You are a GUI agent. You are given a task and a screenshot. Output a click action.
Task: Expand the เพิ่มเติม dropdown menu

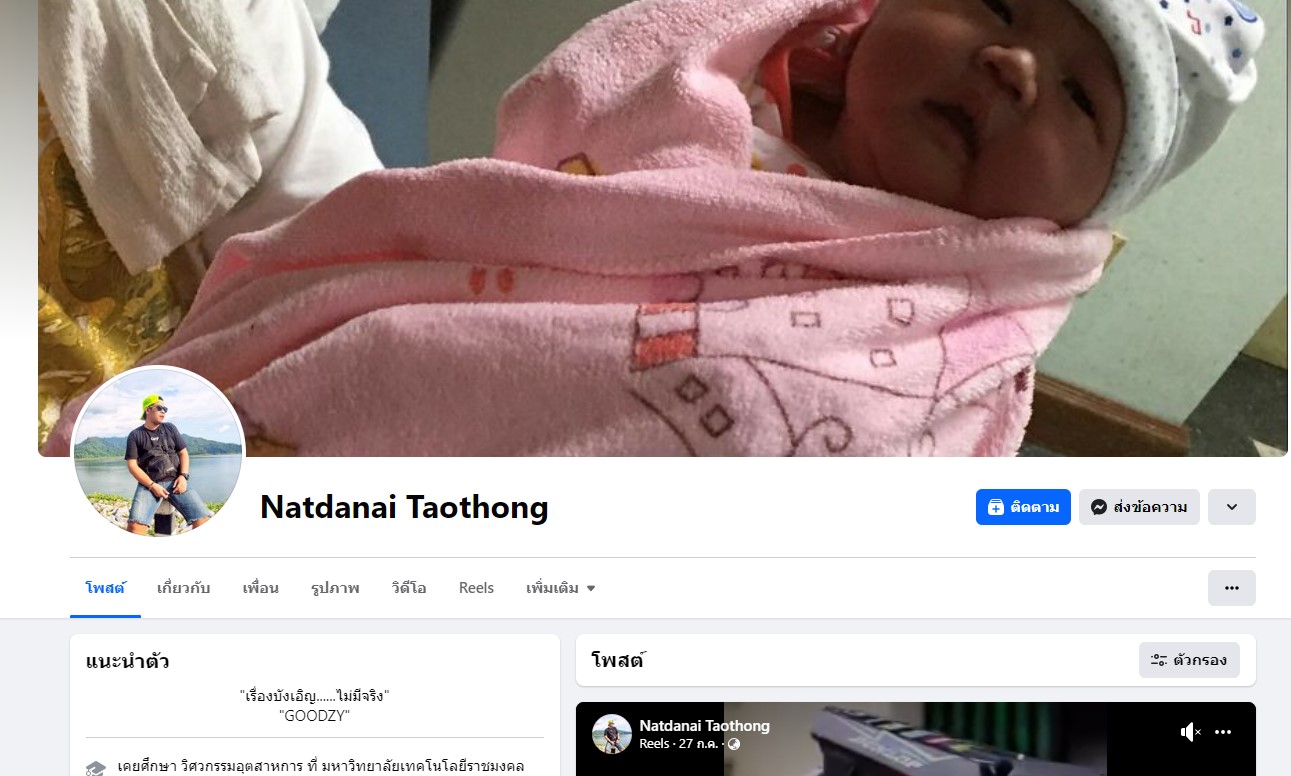(560, 588)
